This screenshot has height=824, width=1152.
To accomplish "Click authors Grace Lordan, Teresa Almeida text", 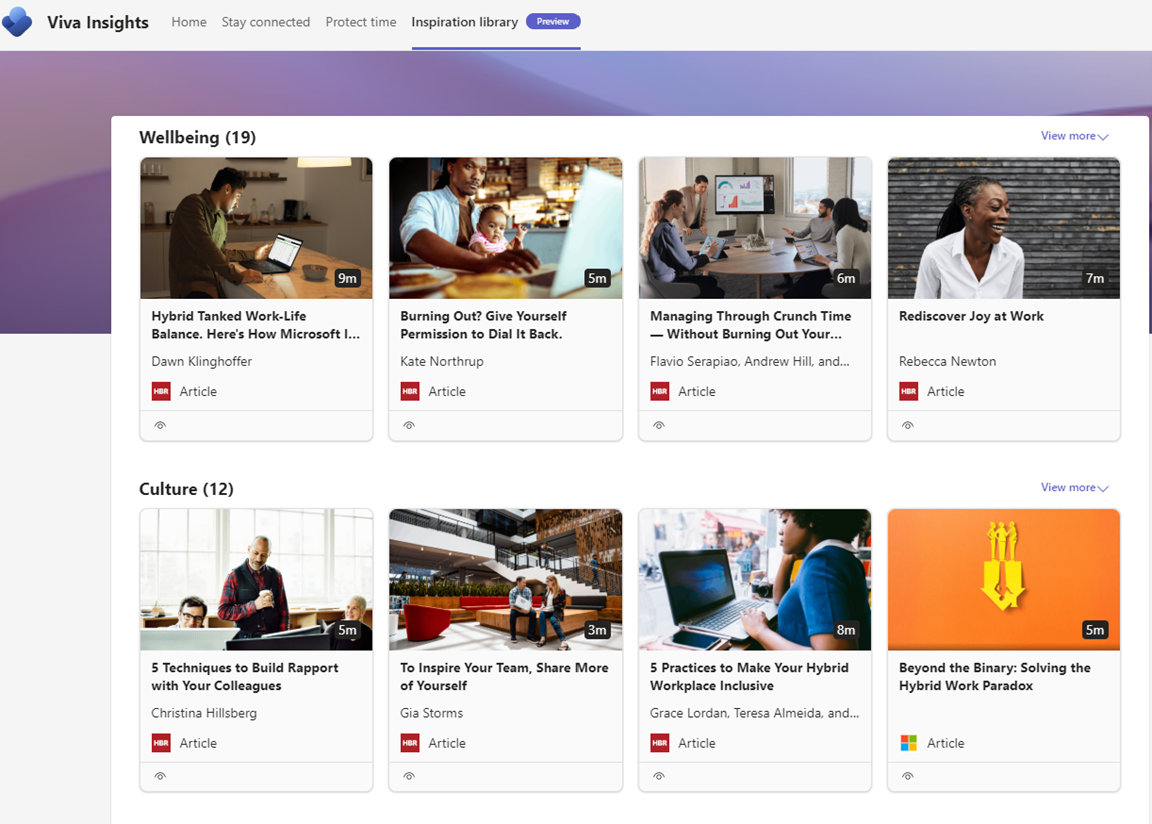I will [755, 713].
